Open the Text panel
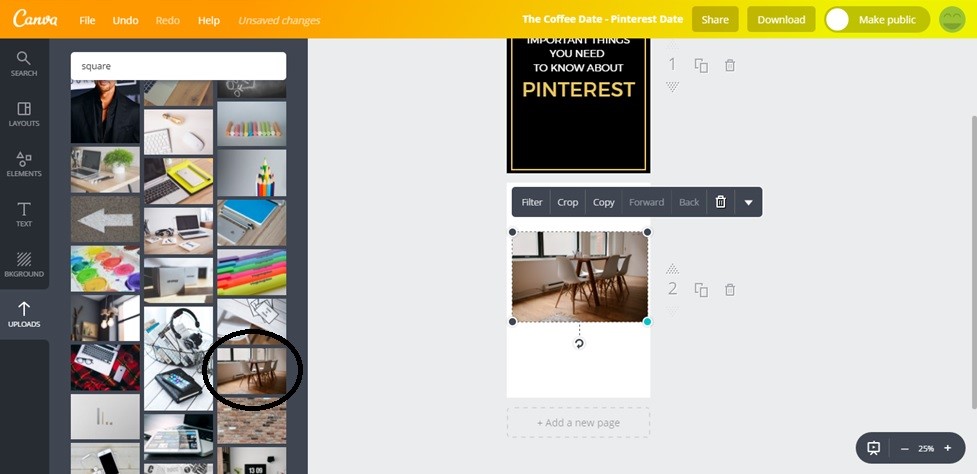The image size is (977, 474). [x=24, y=214]
